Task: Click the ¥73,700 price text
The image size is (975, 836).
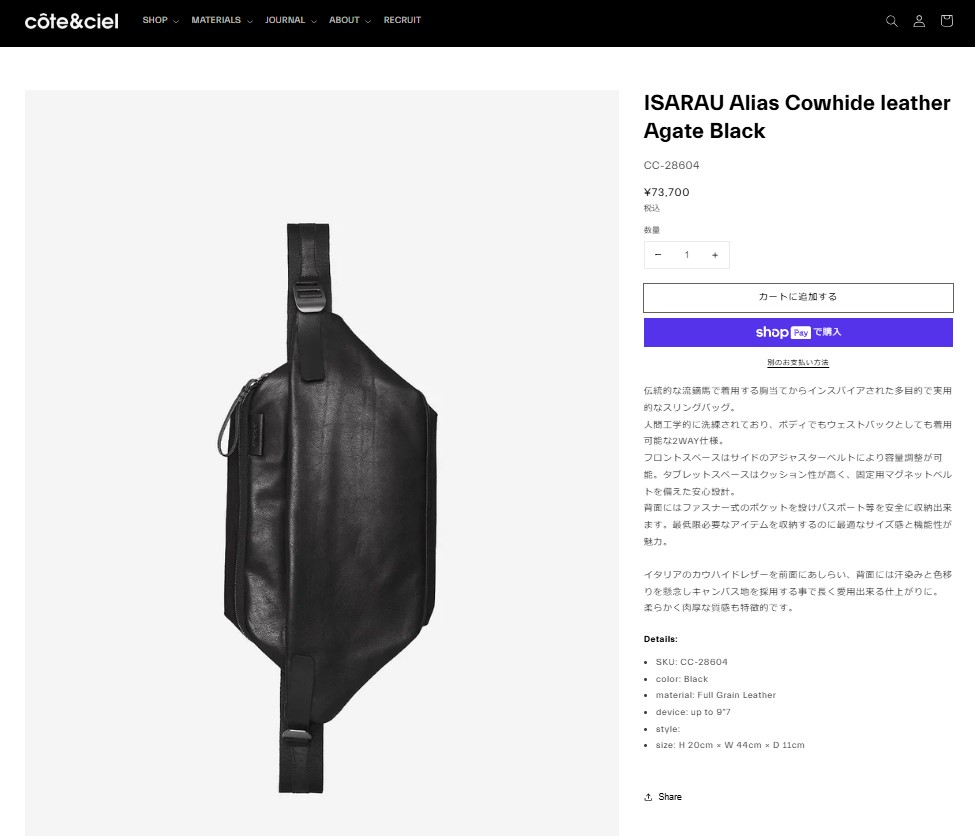Action: (x=667, y=192)
